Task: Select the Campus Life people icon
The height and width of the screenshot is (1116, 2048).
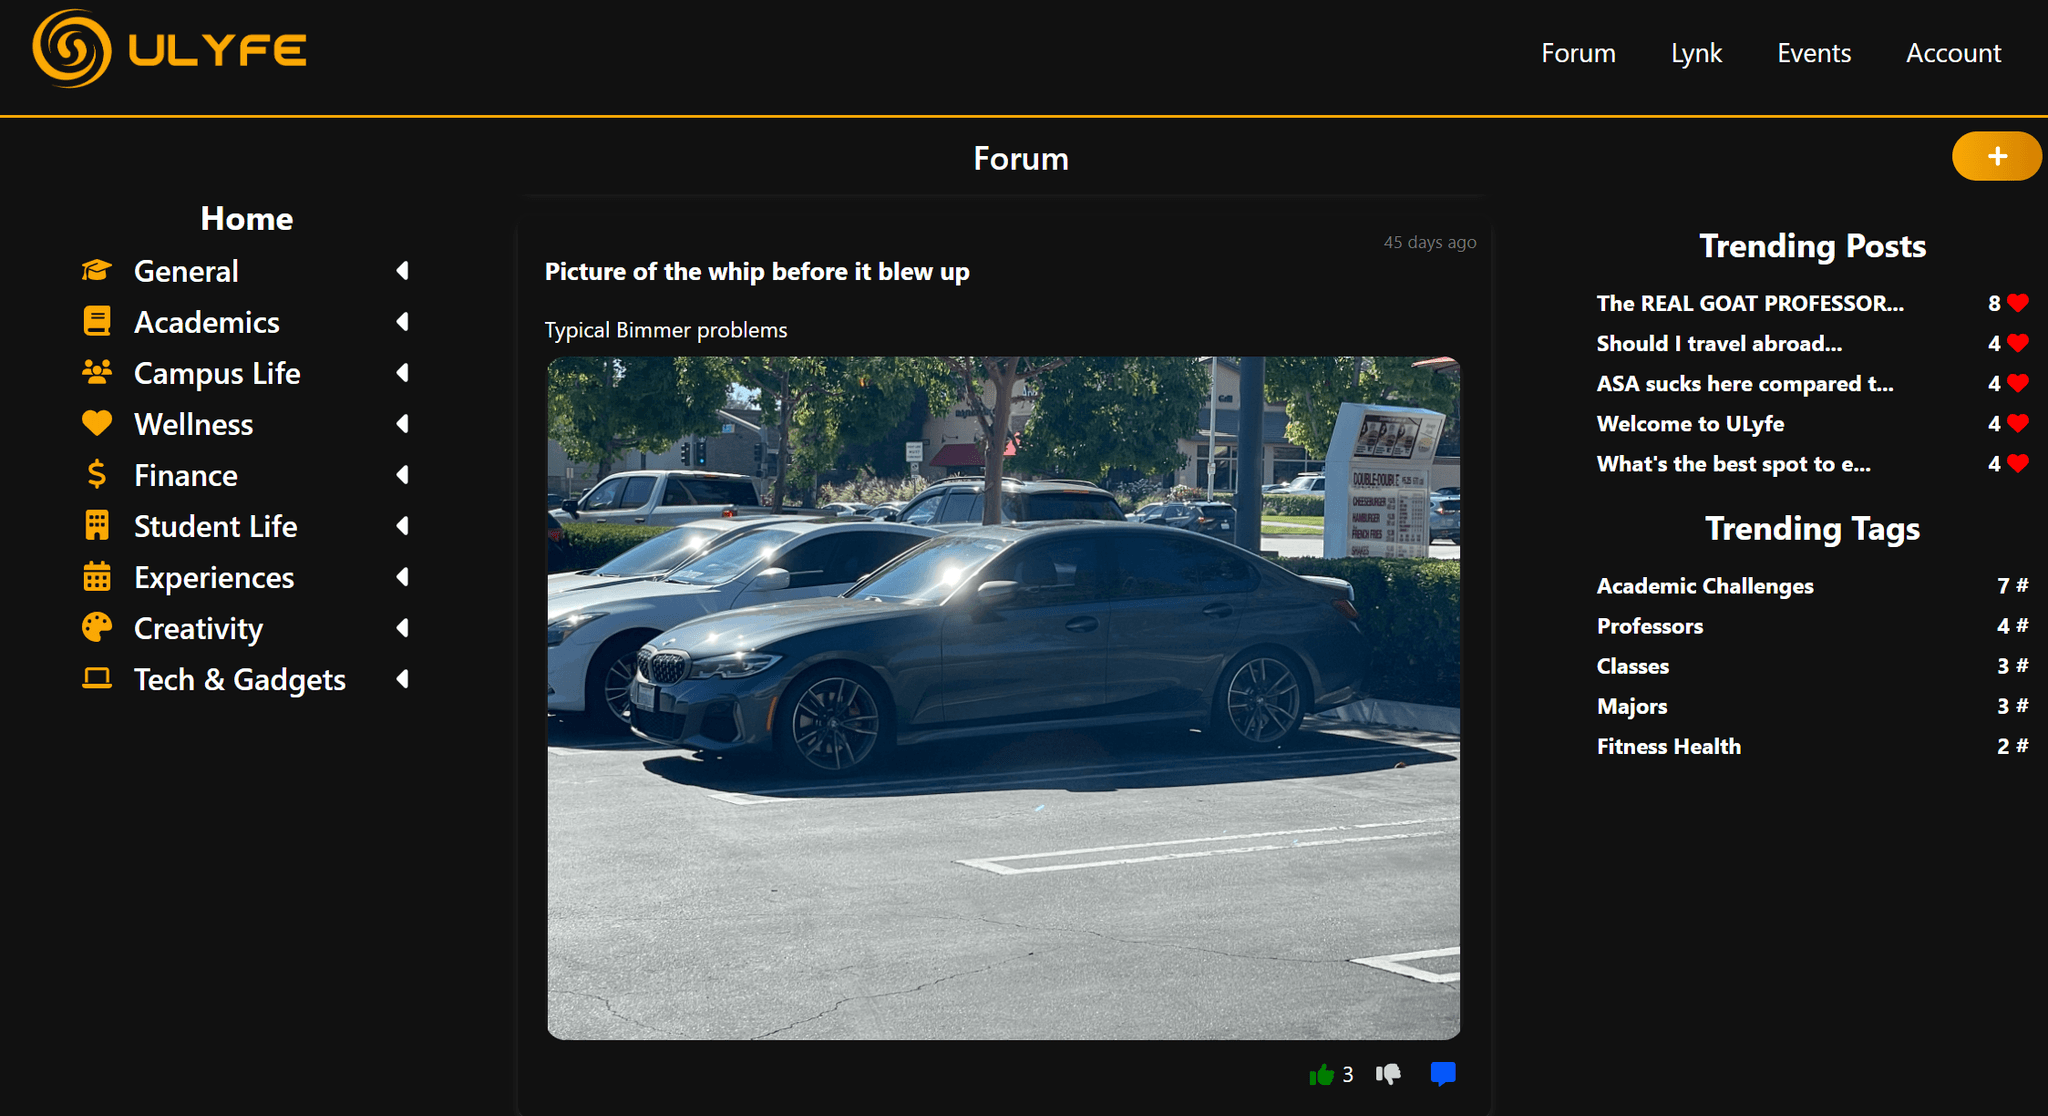Action: [x=97, y=372]
